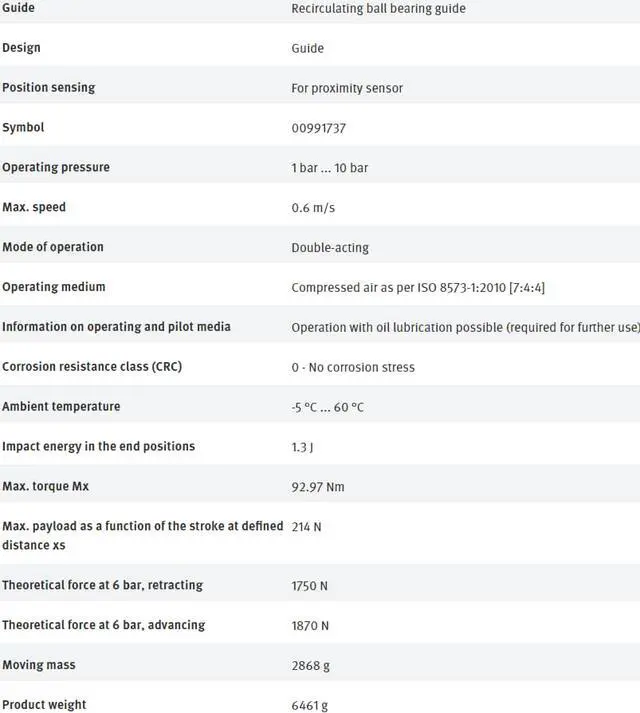Click the oil lubrication information value
Image resolution: width=640 pixels, height=713 pixels.
tap(465, 327)
